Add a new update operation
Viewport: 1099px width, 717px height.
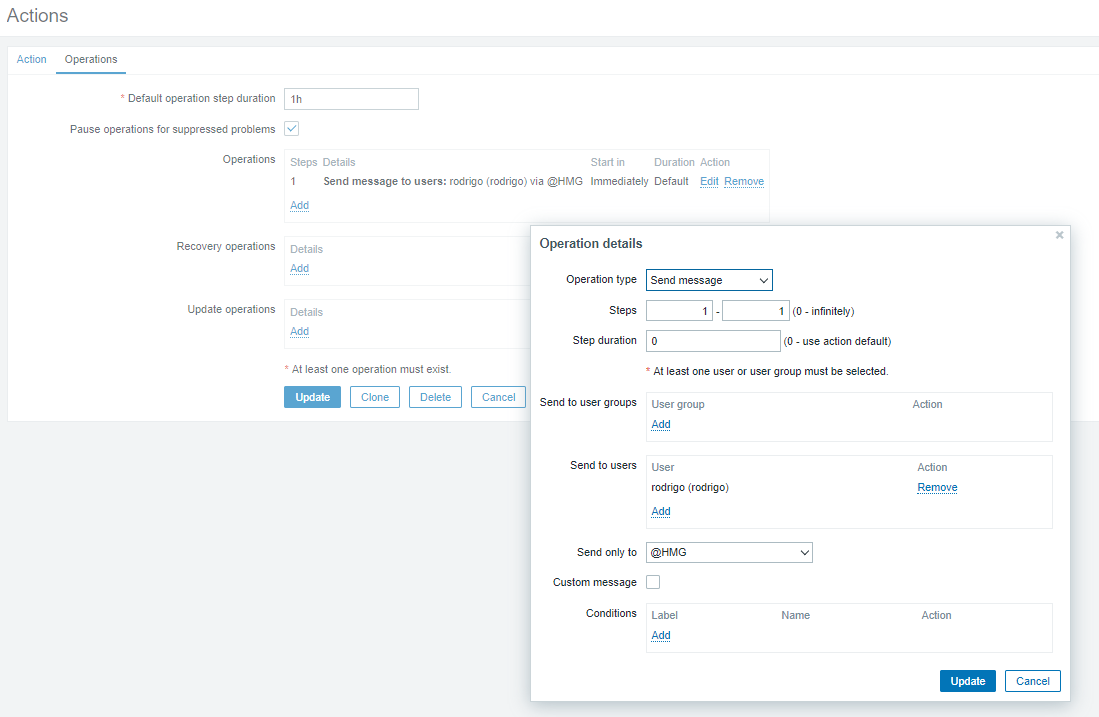(x=299, y=331)
